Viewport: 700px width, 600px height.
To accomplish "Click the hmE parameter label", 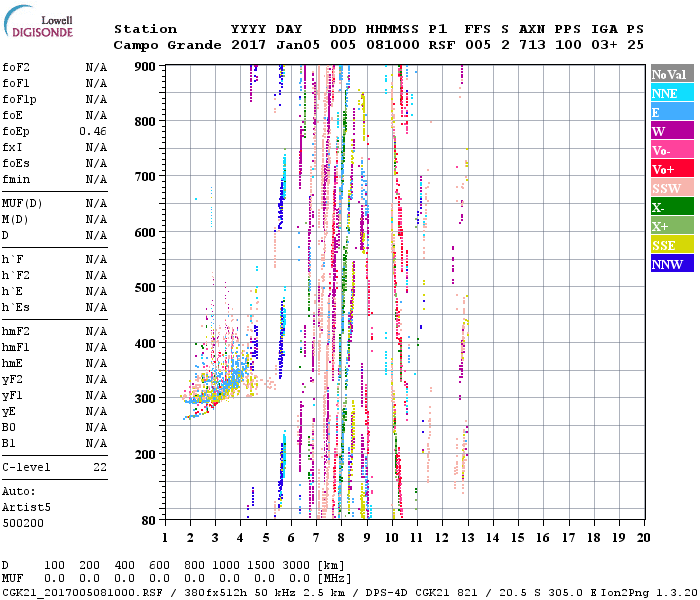I will pyautogui.click(x=12, y=363).
